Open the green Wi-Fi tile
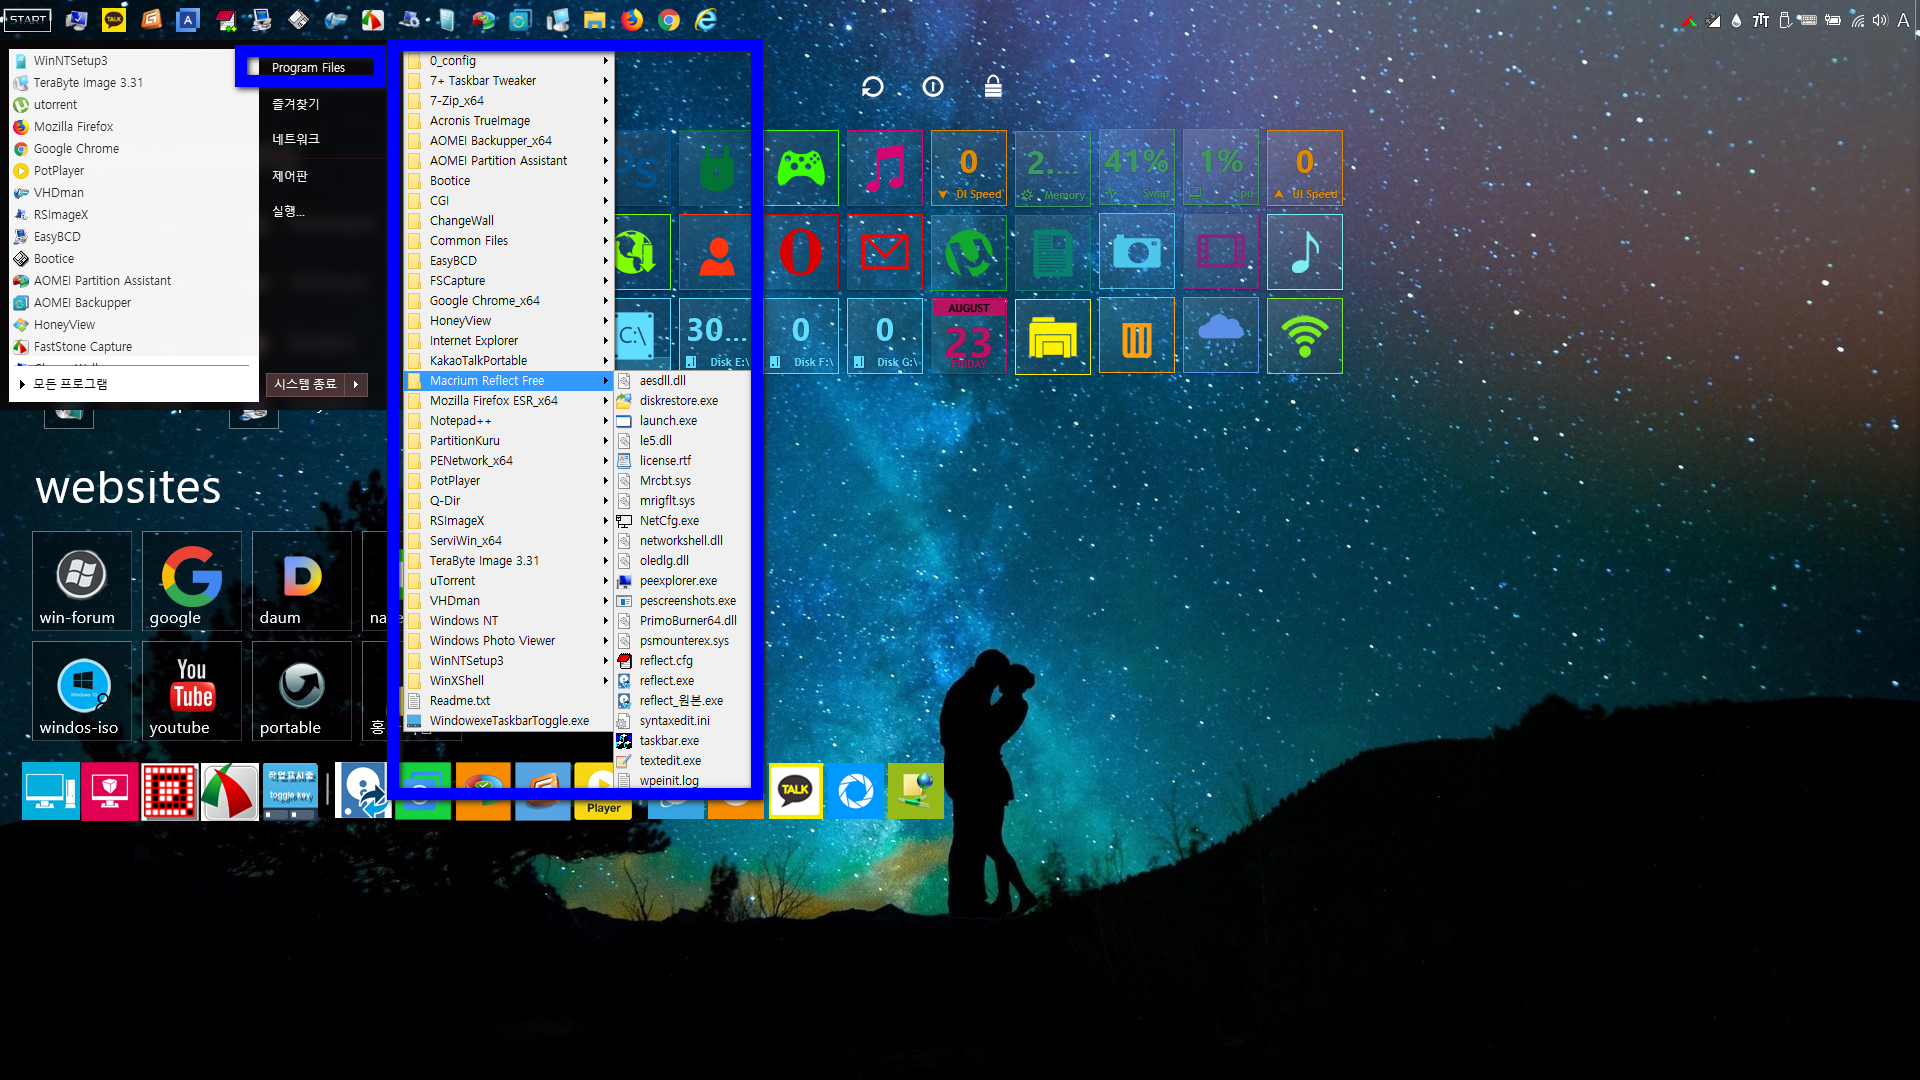Image resolution: width=1920 pixels, height=1080 pixels. click(1305, 336)
